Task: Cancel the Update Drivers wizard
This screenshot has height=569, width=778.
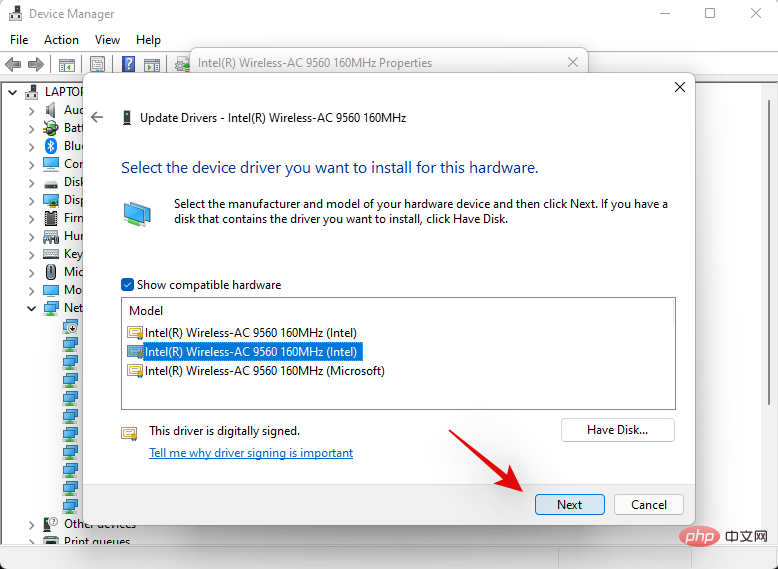Action: (x=648, y=505)
